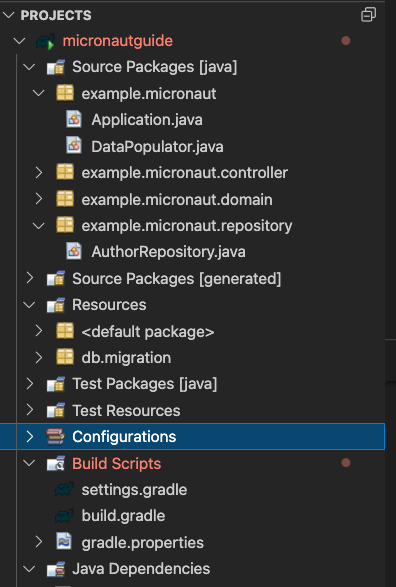Collapse the Build Scripts chevron
Screen dimensions: 396x587
[x=29, y=463]
